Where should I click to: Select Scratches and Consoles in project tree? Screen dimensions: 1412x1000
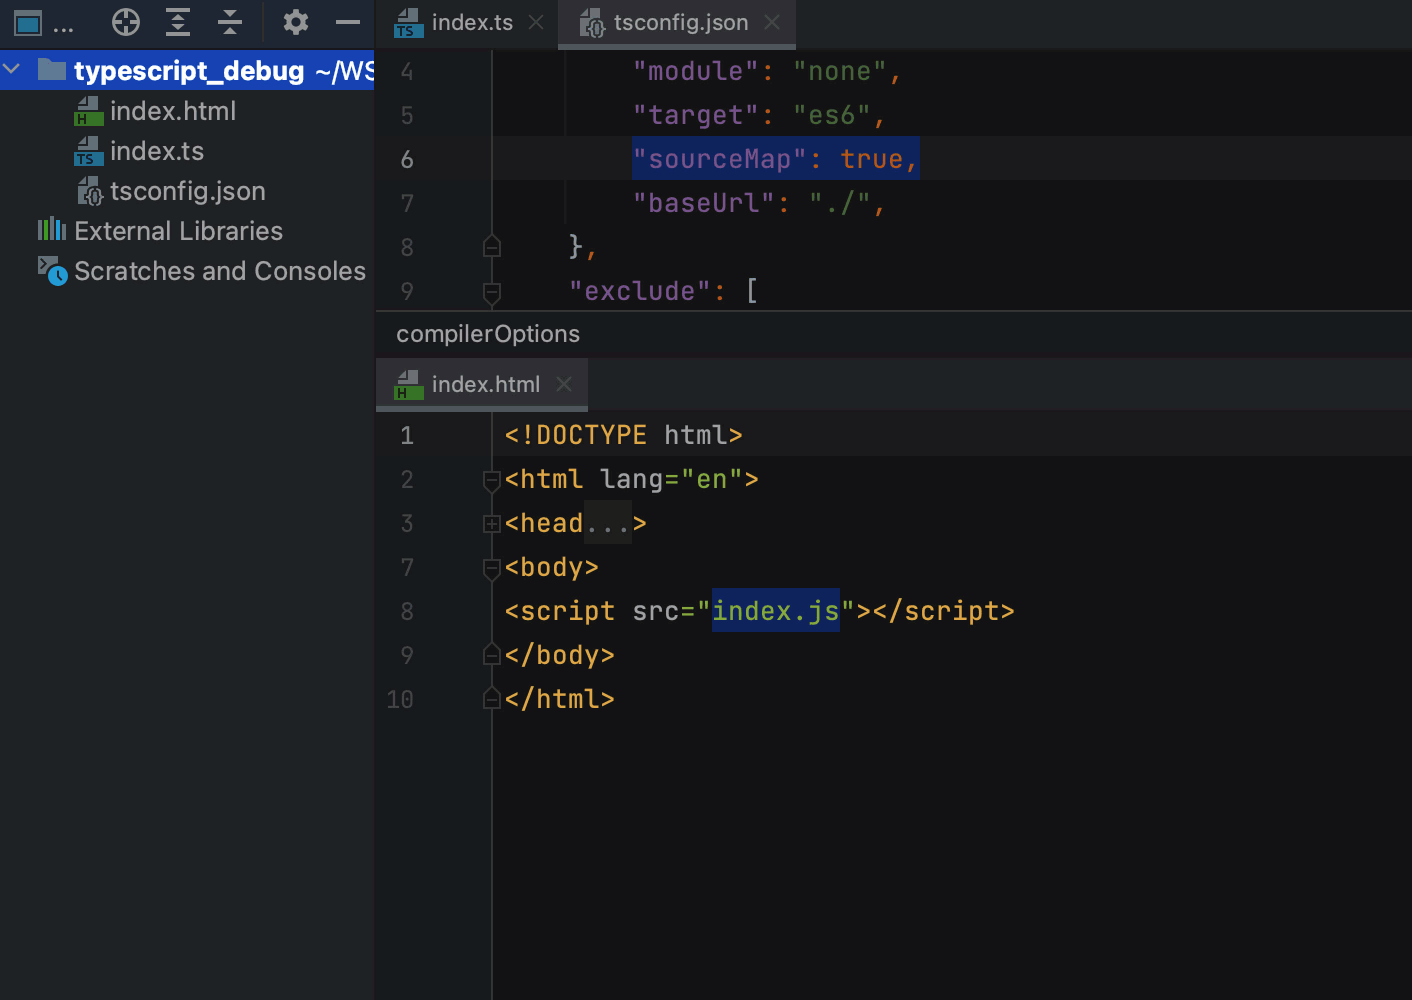(x=220, y=270)
